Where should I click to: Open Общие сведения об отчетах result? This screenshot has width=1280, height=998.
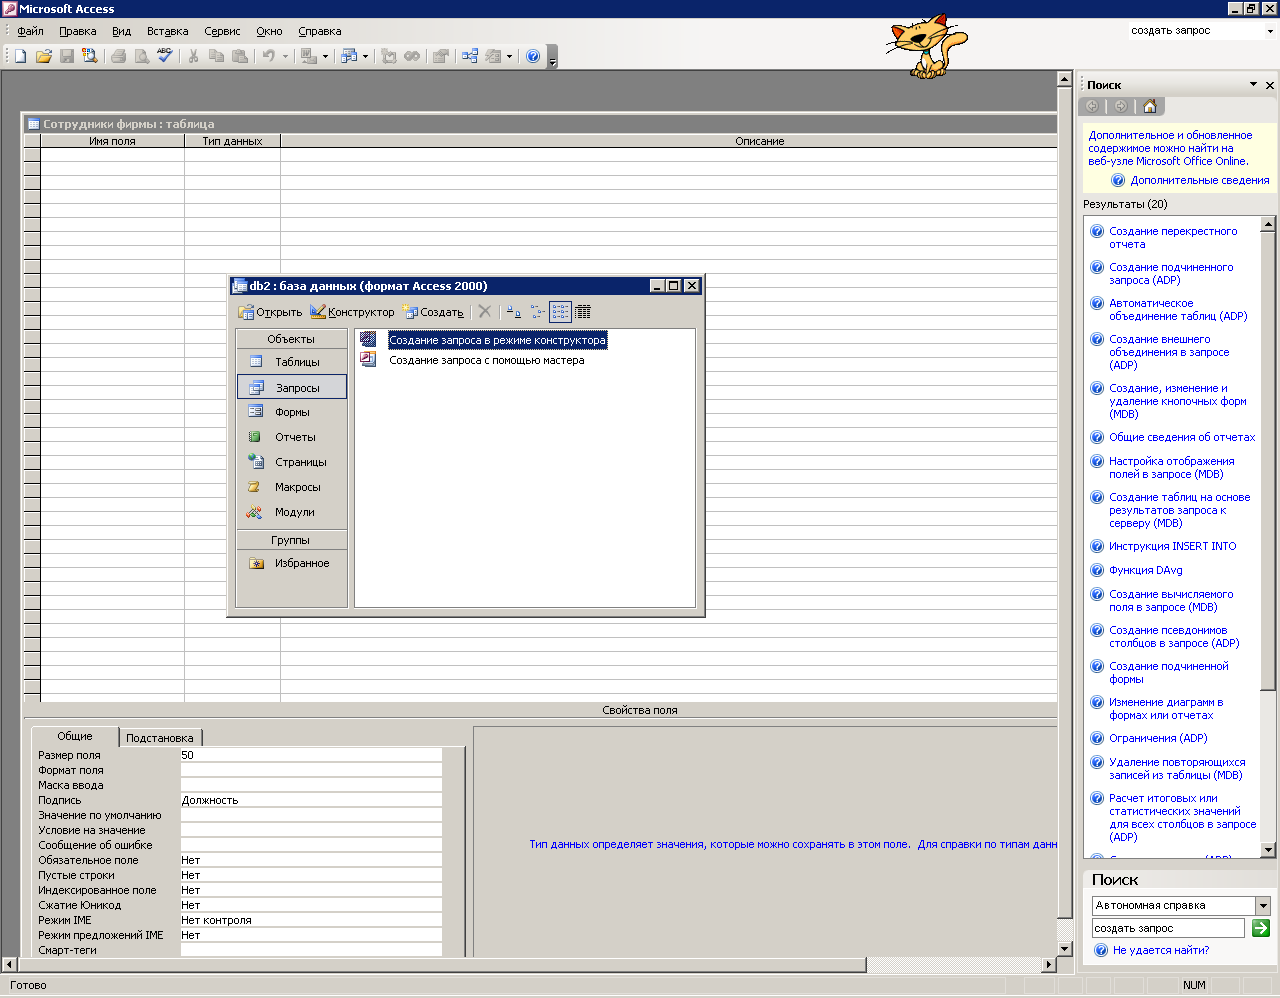point(1182,437)
